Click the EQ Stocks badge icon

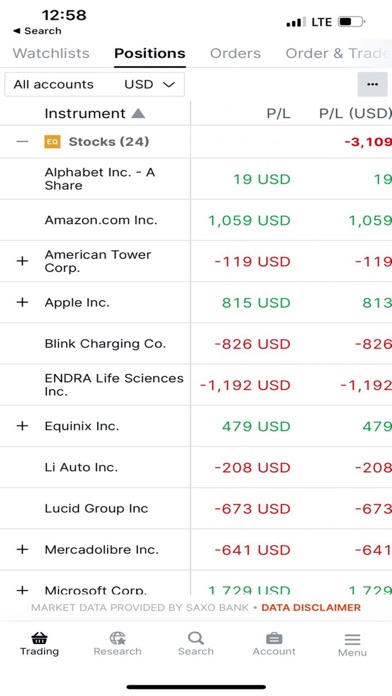[52, 142]
